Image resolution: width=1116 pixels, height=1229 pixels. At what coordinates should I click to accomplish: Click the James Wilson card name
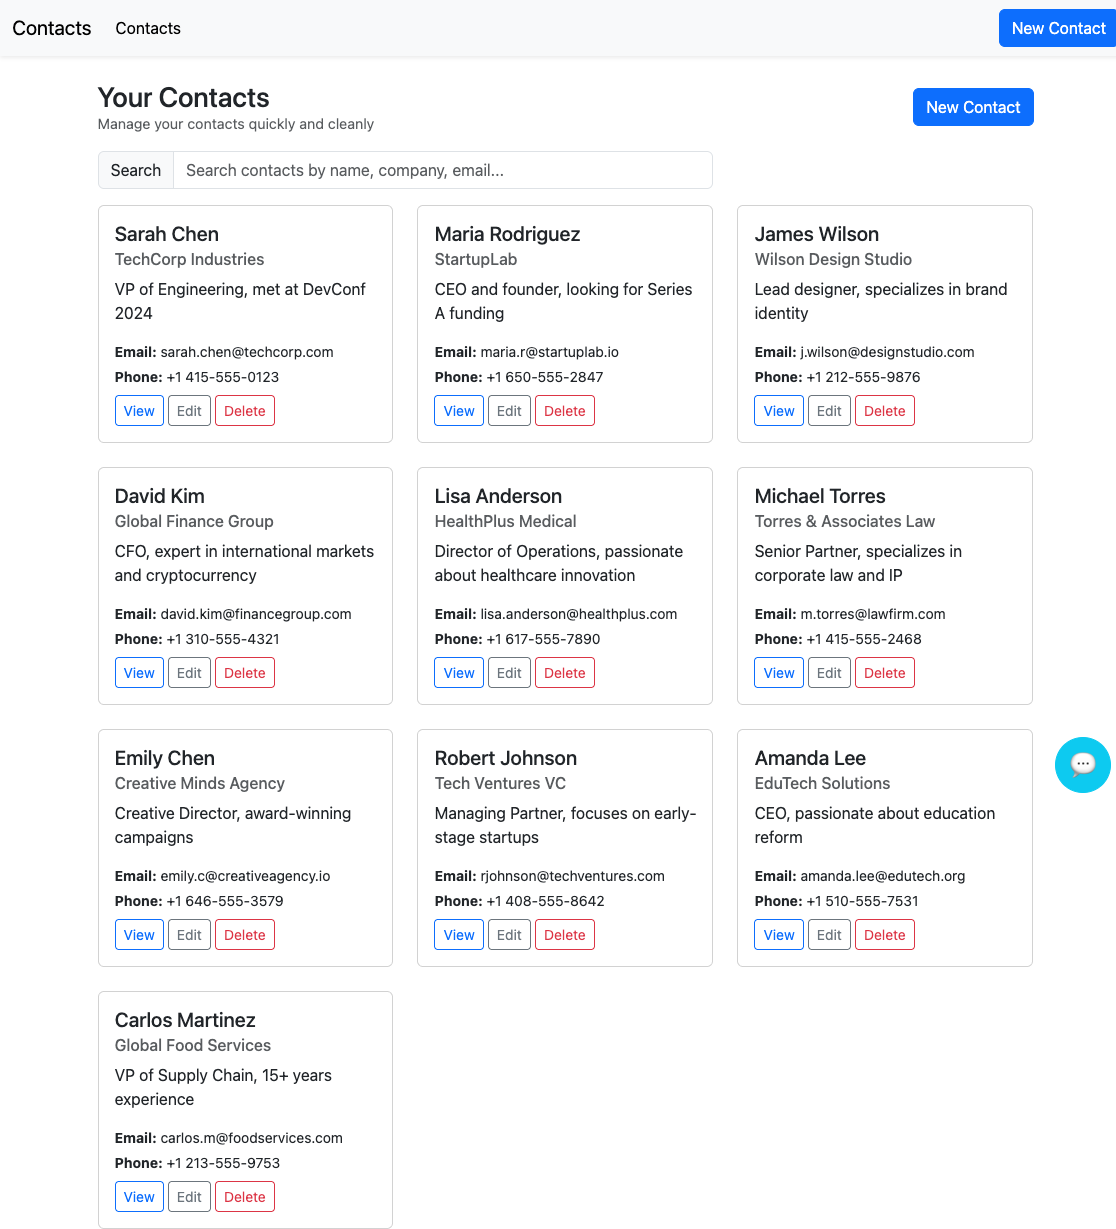click(817, 234)
